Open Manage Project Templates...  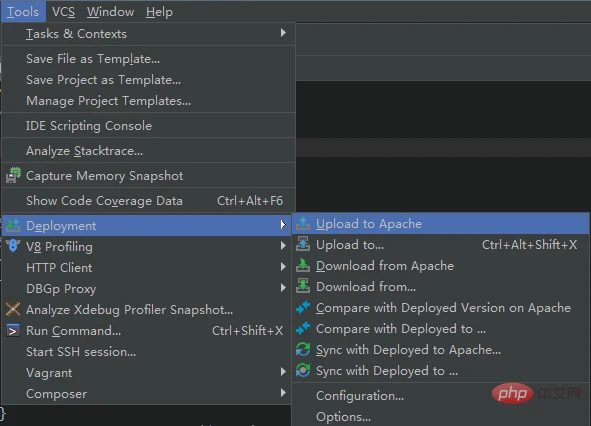(148, 101)
